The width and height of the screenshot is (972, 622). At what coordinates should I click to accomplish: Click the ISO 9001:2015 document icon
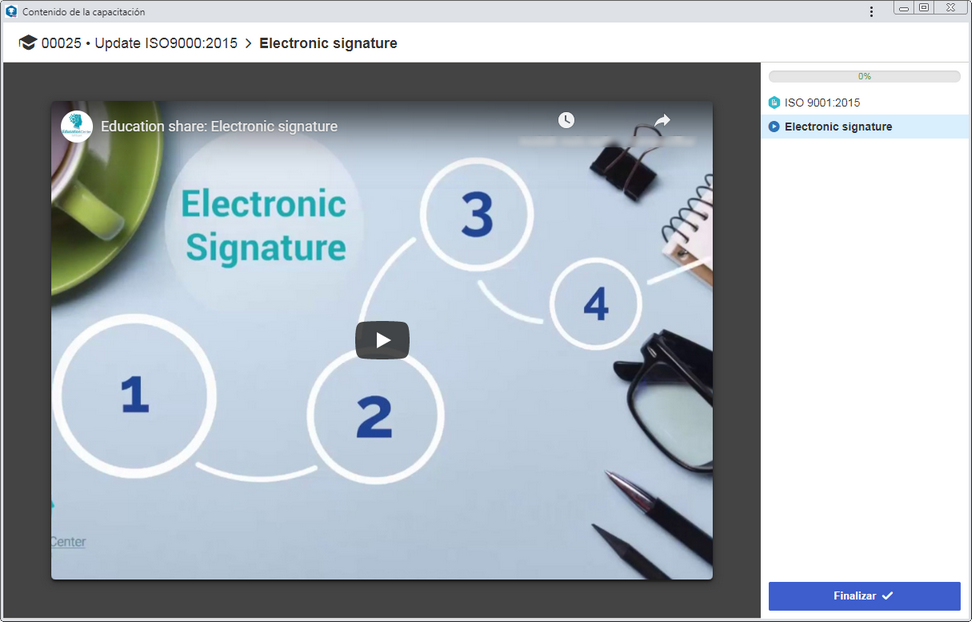774,102
